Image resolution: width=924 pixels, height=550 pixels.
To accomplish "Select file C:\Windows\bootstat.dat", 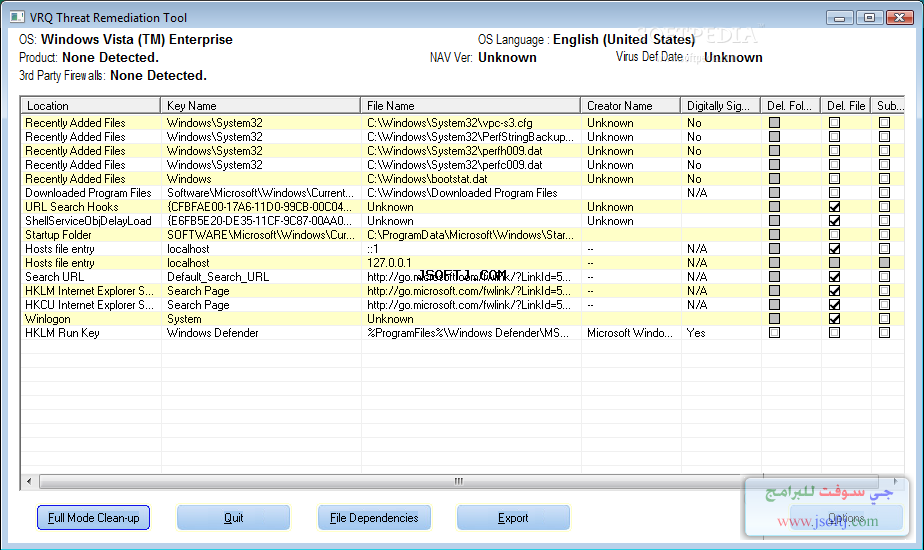I will [427, 179].
